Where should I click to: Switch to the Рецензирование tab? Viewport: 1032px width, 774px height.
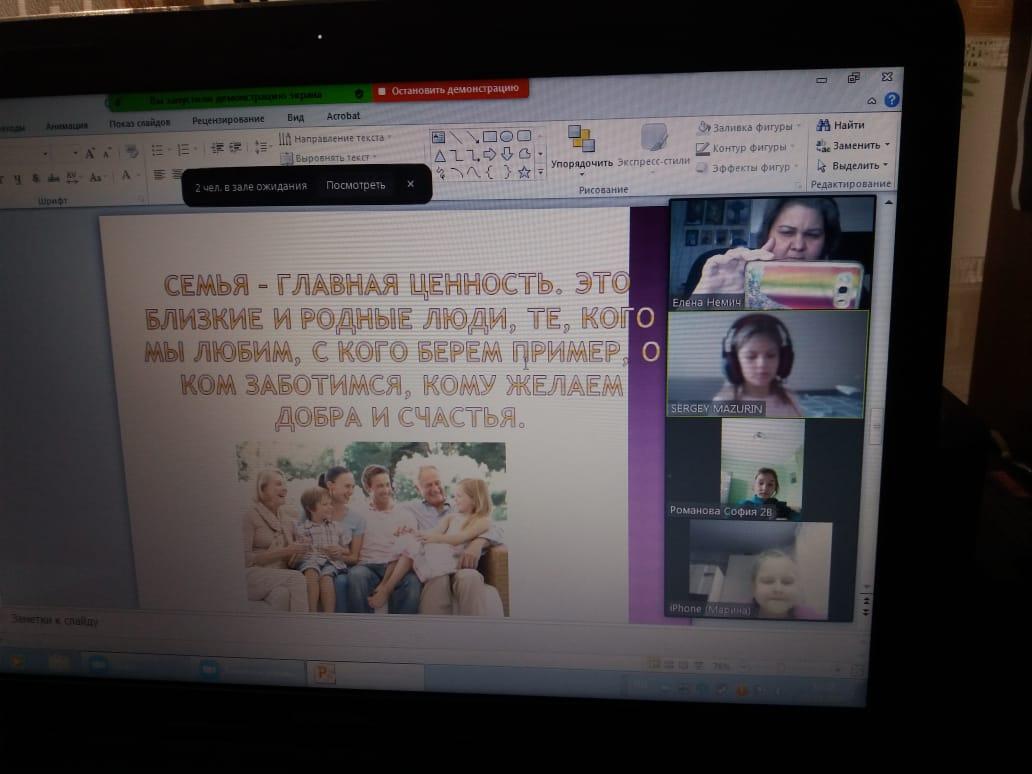pos(228,120)
